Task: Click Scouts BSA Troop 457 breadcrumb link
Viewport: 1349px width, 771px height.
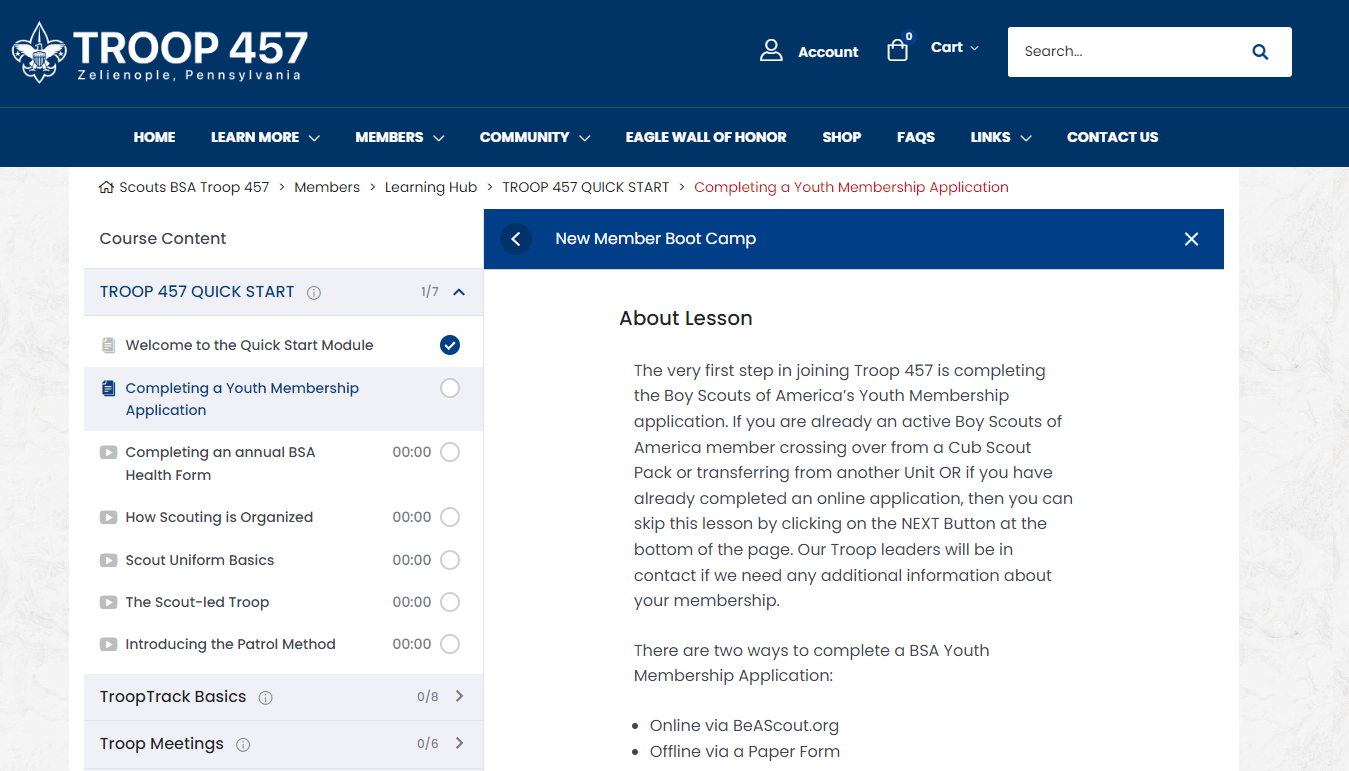Action: [x=194, y=187]
